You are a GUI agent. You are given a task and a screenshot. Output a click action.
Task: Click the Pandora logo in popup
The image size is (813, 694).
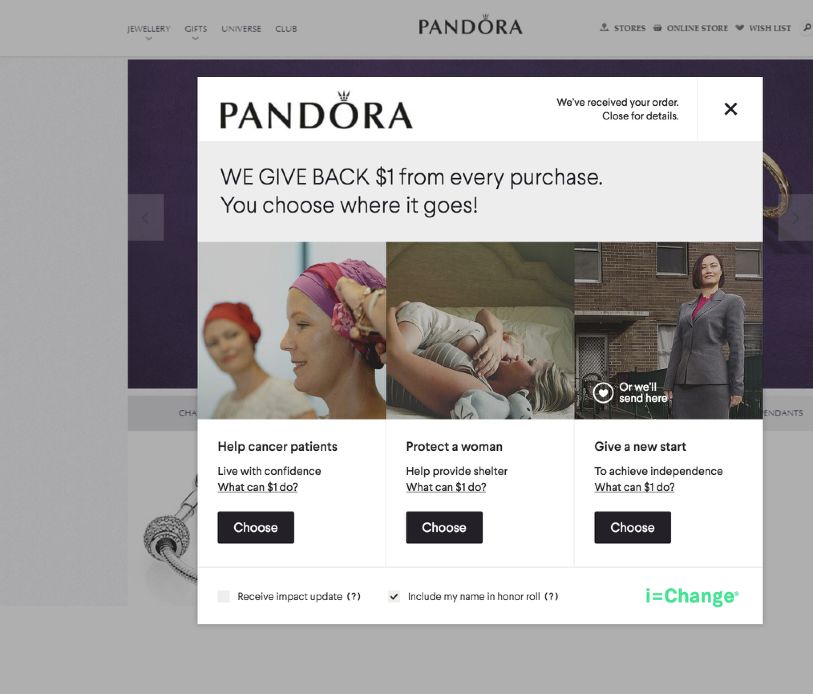(x=316, y=110)
